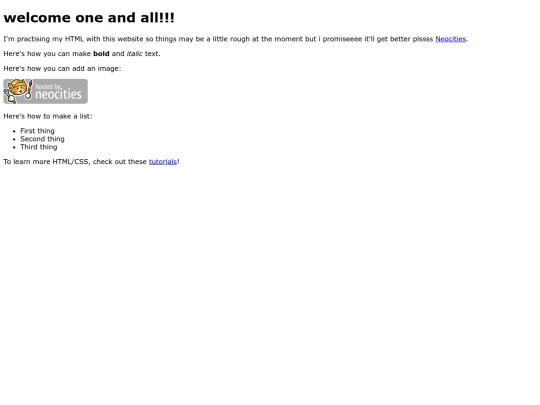Screen dimensions: 540x405
Task: Click the italic word 'italic'
Action: [x=135, y=54]
